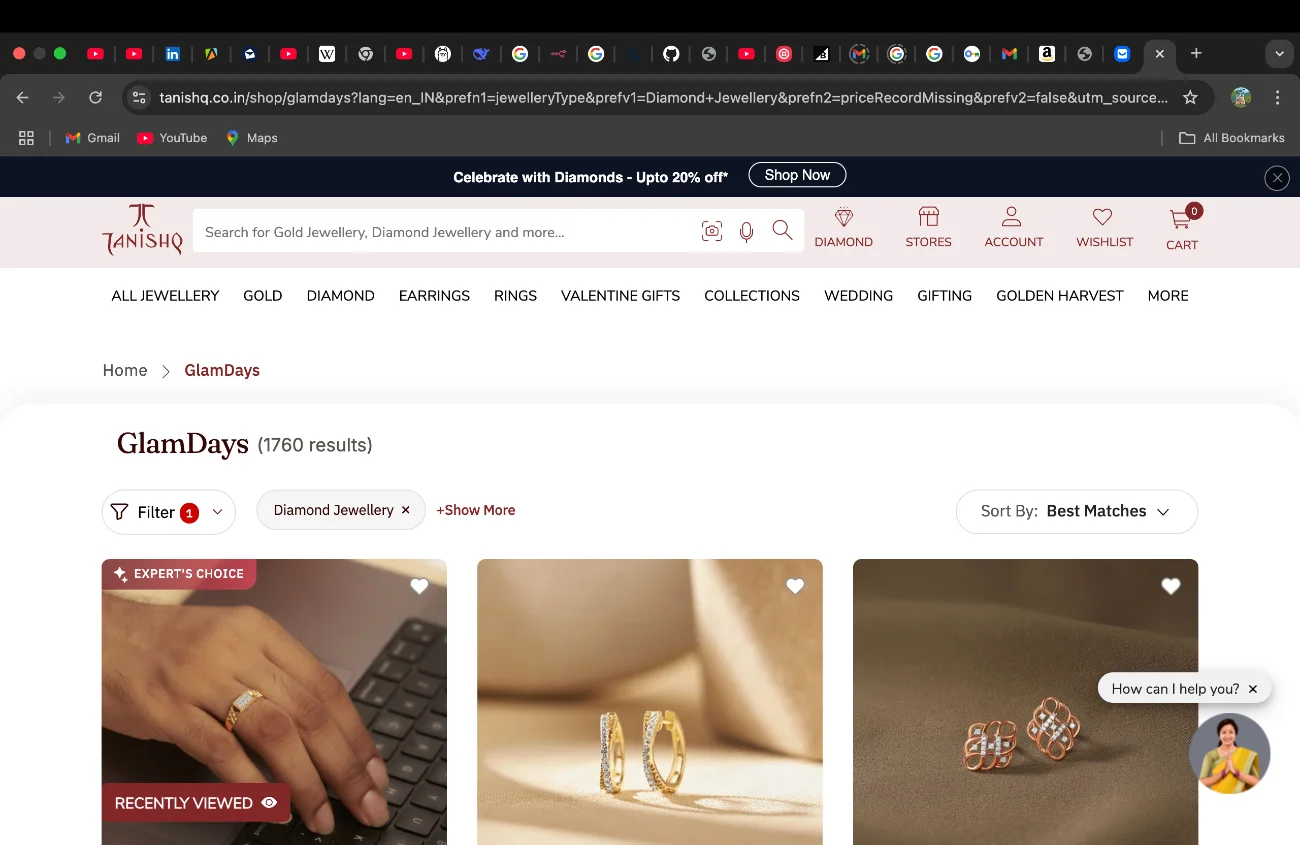
Task: Open the WEDDING menu
Action: point(858,296)
